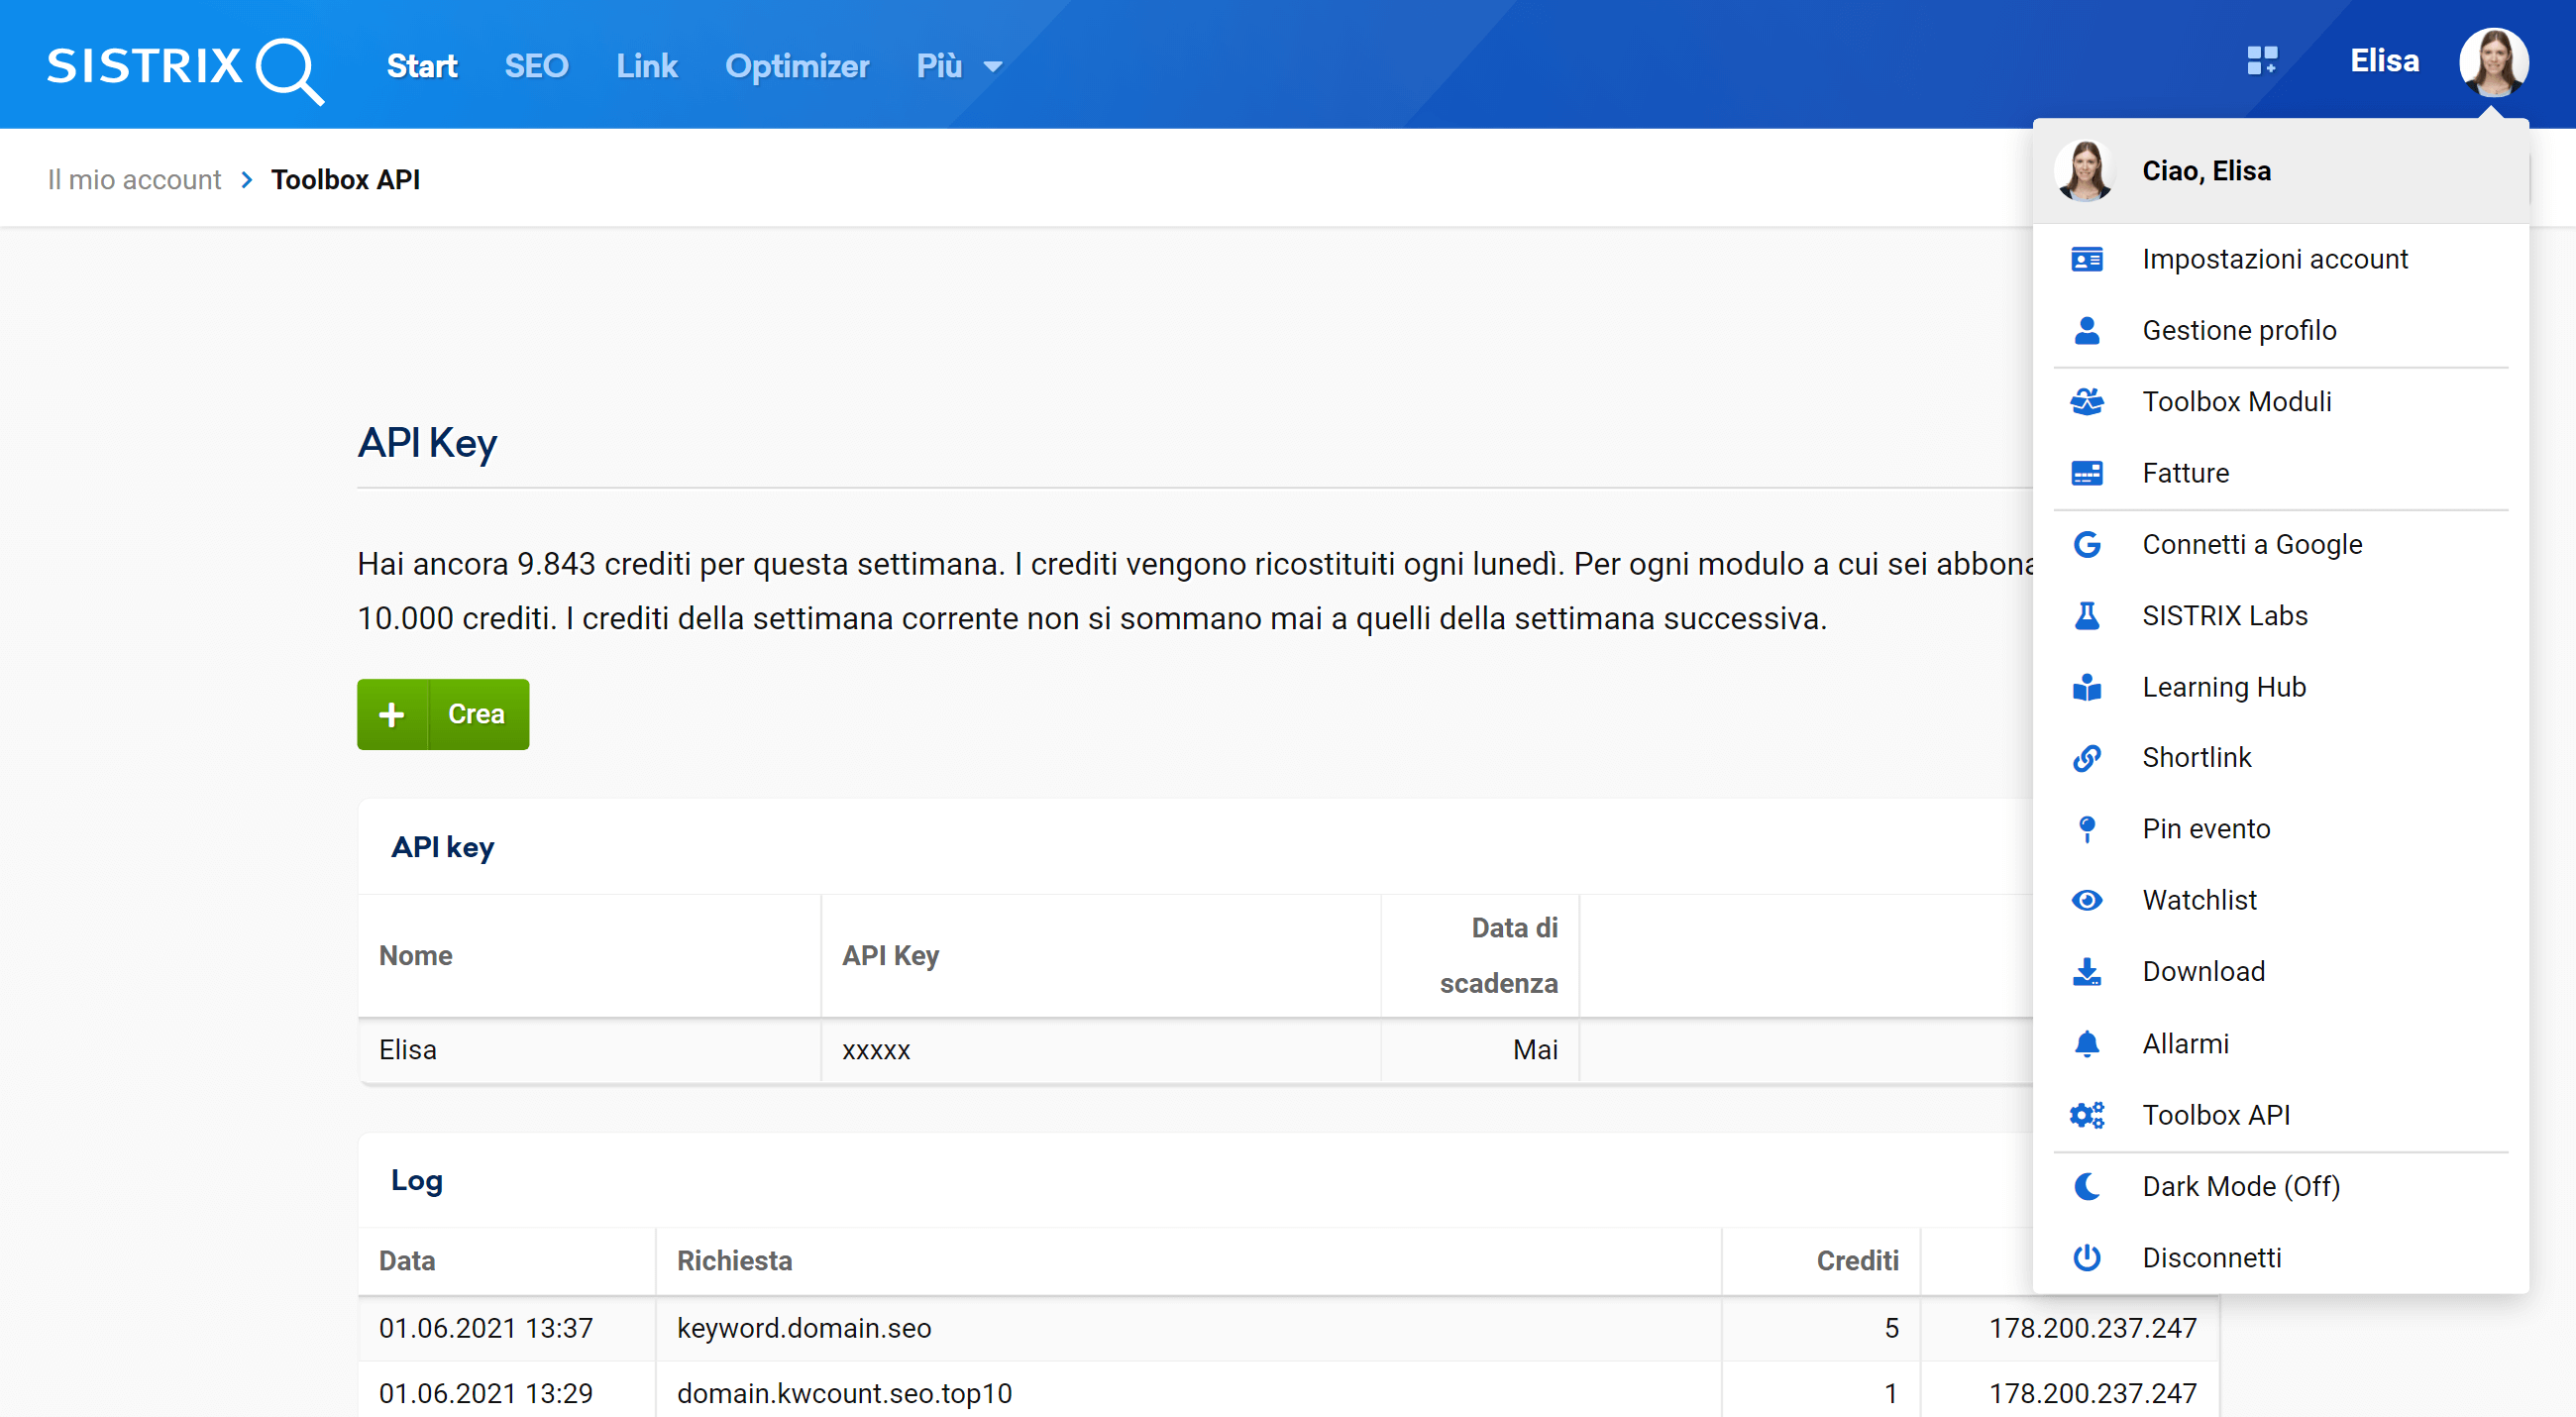Click the Allarmi bell icon

click(2086, 1044)
